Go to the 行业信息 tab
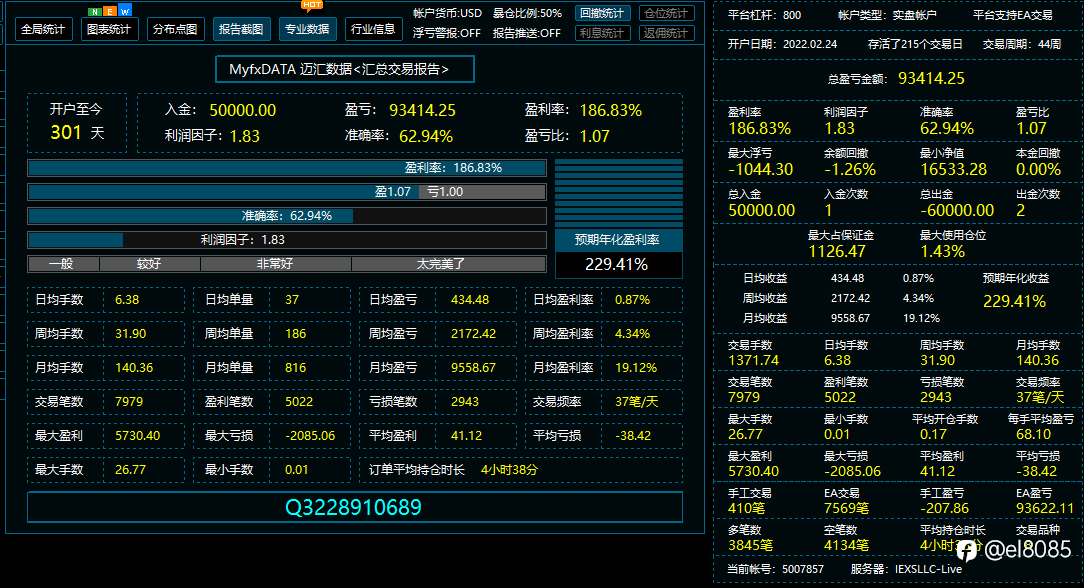This screenshot has width=1084, height=588. coord(373,29)
